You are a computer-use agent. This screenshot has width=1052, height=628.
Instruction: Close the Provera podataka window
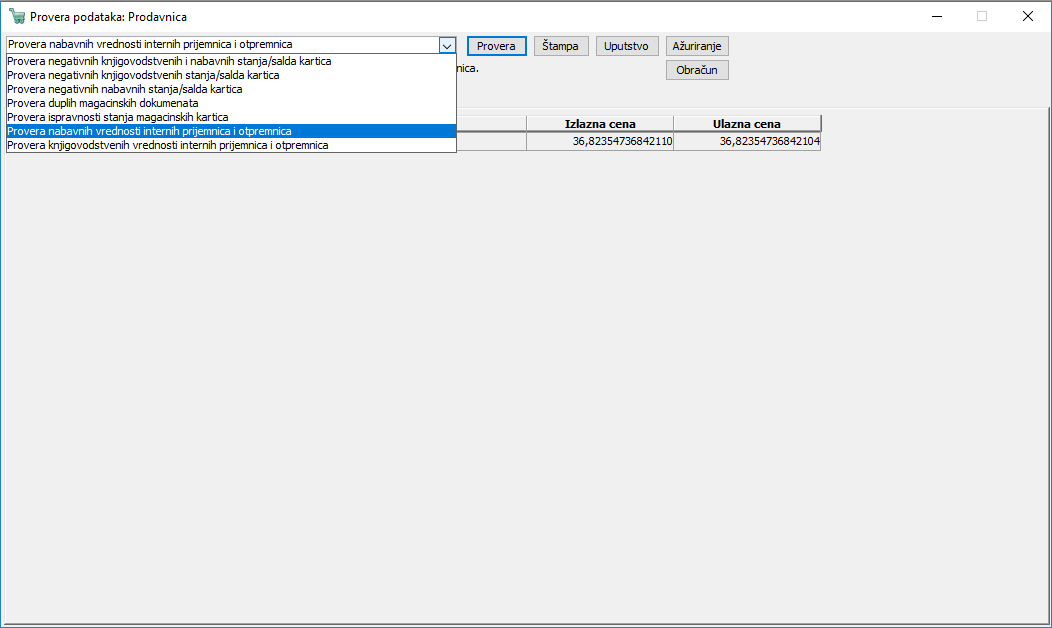(1028, 16)
